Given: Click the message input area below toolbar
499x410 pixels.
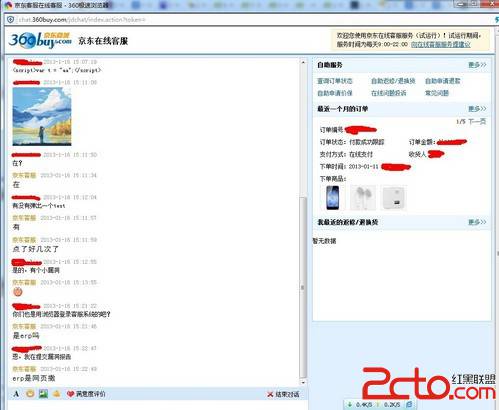Looking at the screenshot, I should [157, 405].
